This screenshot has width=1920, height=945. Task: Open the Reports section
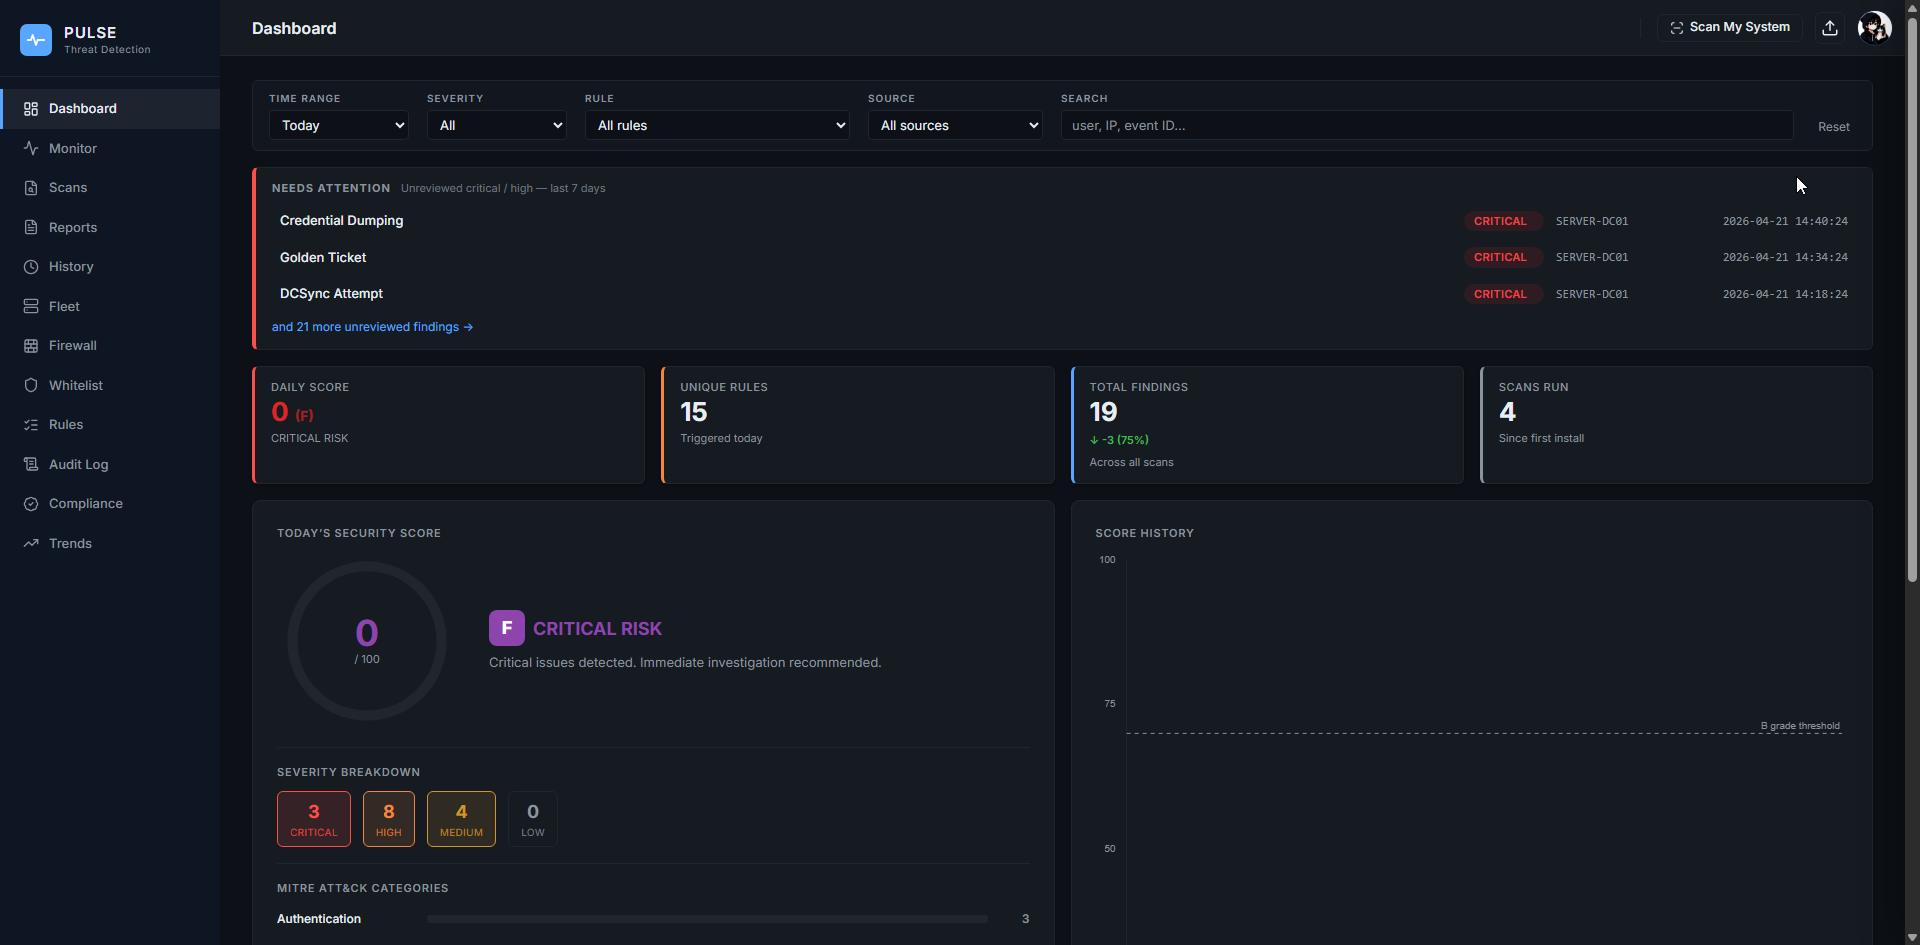pyautogui.click(x=110, y=227)
